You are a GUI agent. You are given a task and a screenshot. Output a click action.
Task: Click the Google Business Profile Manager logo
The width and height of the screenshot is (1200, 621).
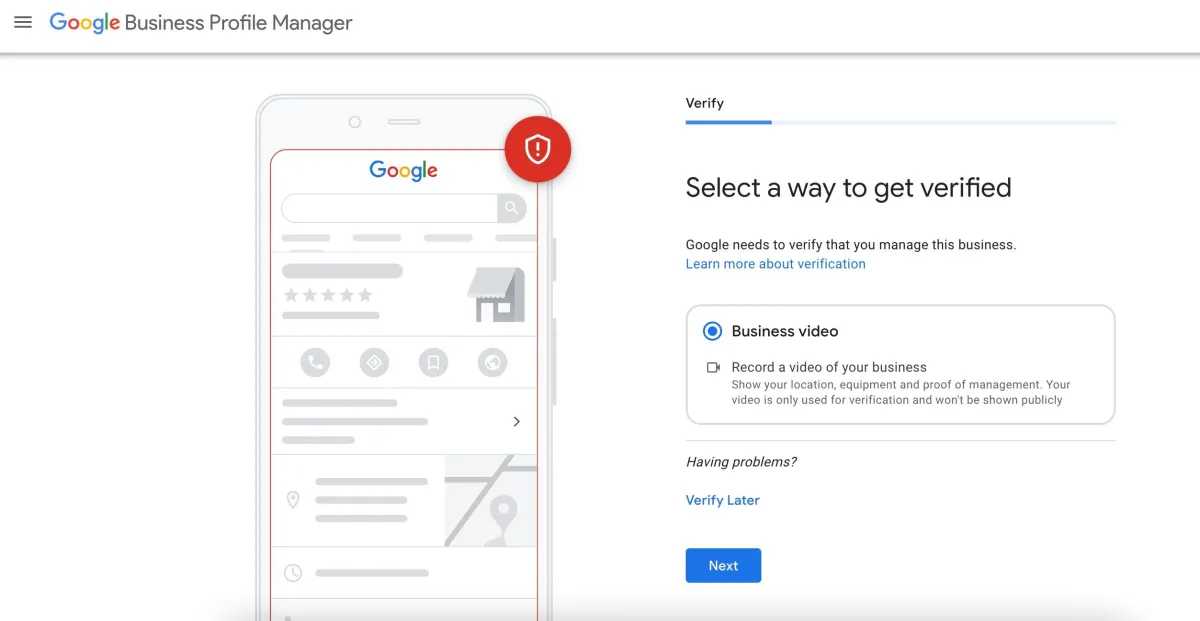click(201, 22)
